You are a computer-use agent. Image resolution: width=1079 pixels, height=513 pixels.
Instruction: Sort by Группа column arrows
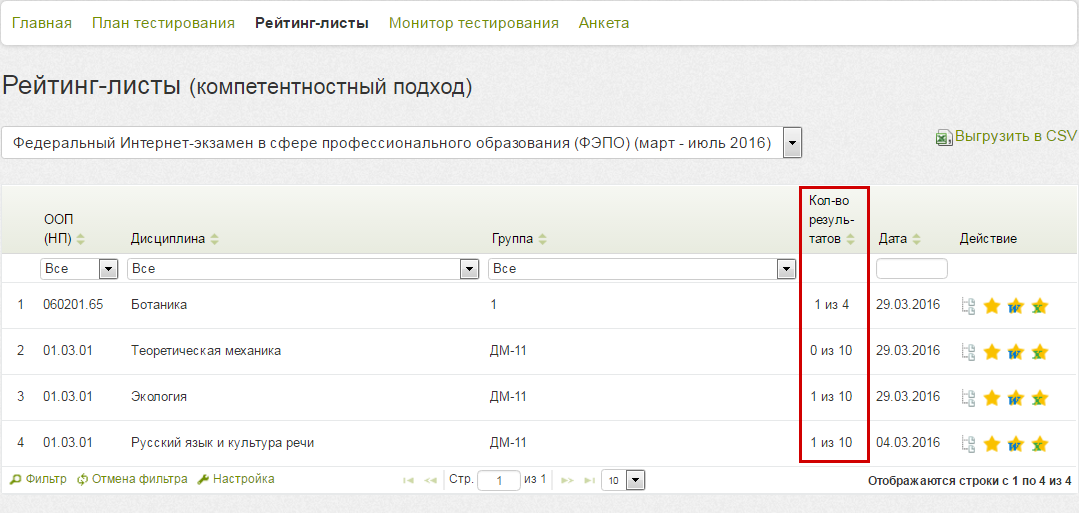tap(542, 240)
